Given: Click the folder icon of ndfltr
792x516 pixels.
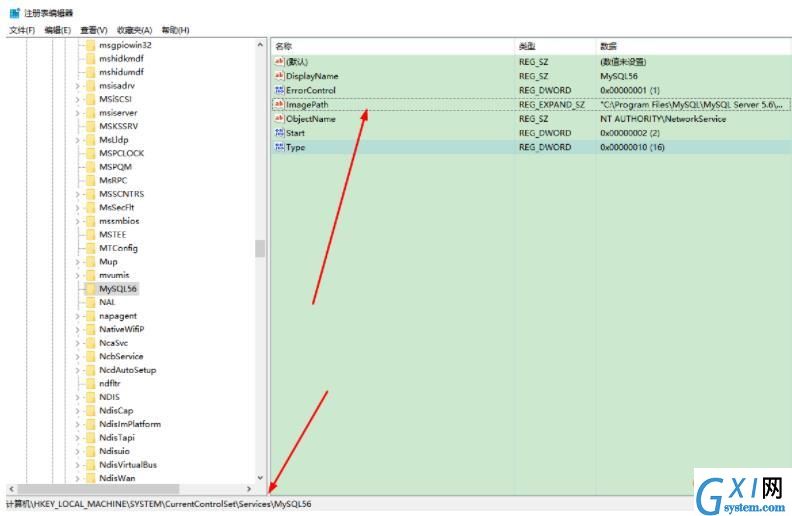Looking at the screenshot, I should tap(90, 383).
